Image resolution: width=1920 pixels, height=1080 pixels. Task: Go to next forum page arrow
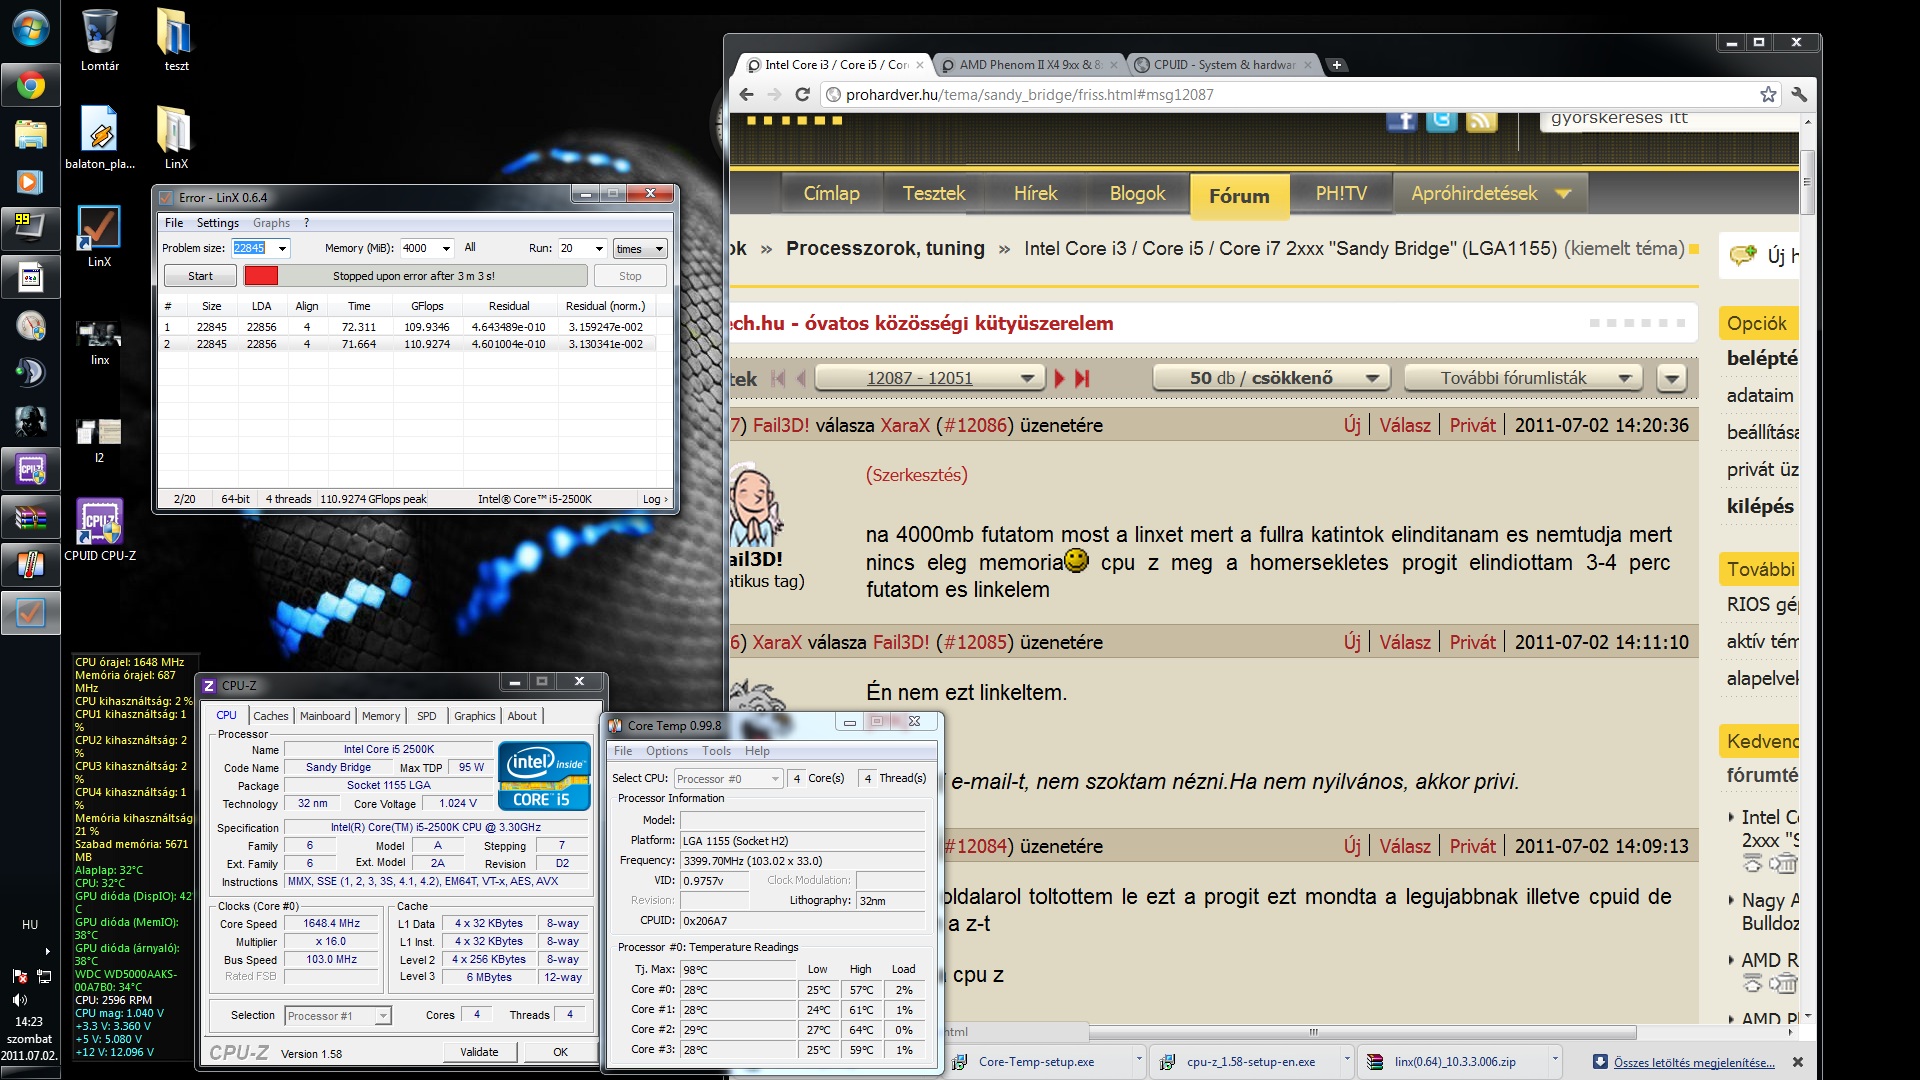click(1060, 378)
